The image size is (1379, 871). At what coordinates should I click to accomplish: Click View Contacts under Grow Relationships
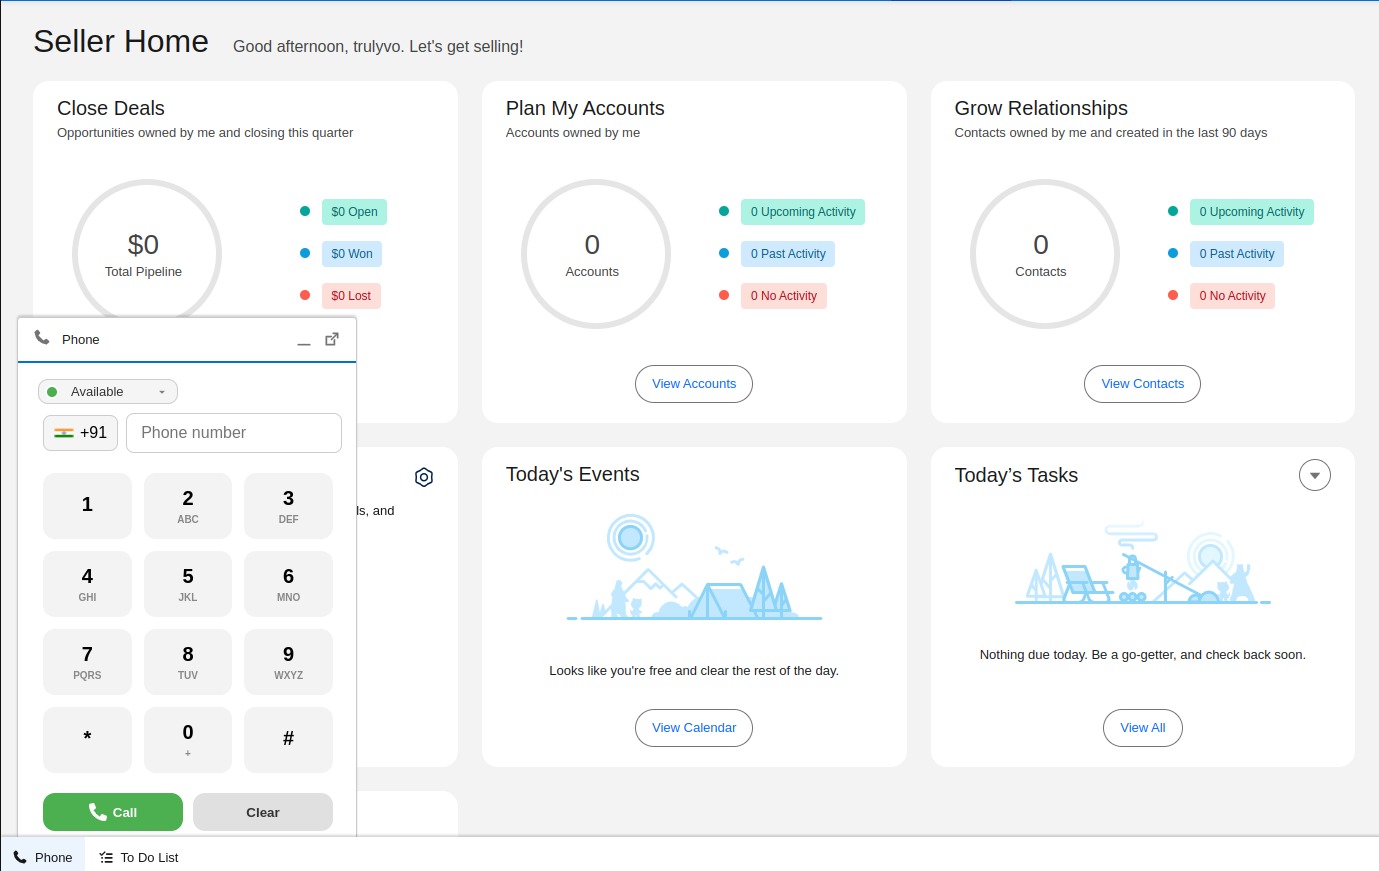click(1142, 383)
